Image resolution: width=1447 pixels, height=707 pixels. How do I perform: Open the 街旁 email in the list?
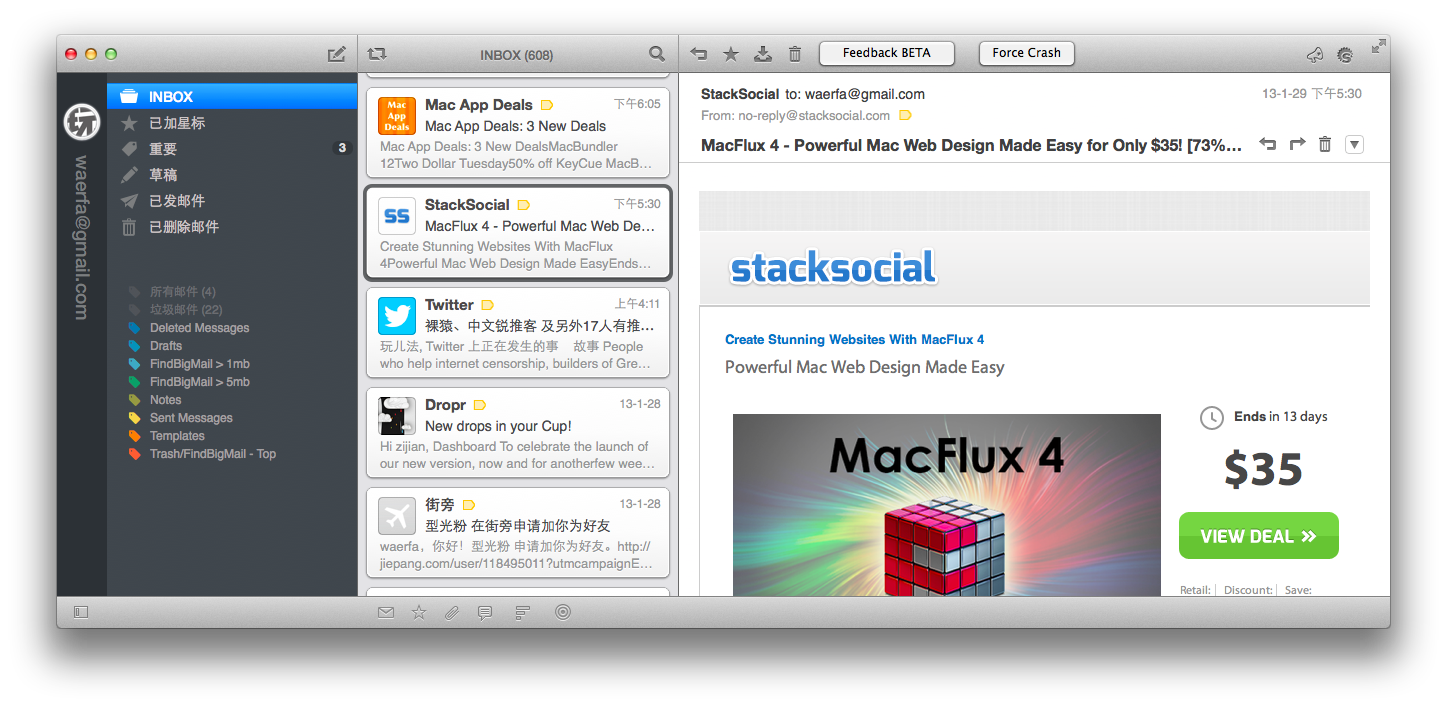(518, 533)
